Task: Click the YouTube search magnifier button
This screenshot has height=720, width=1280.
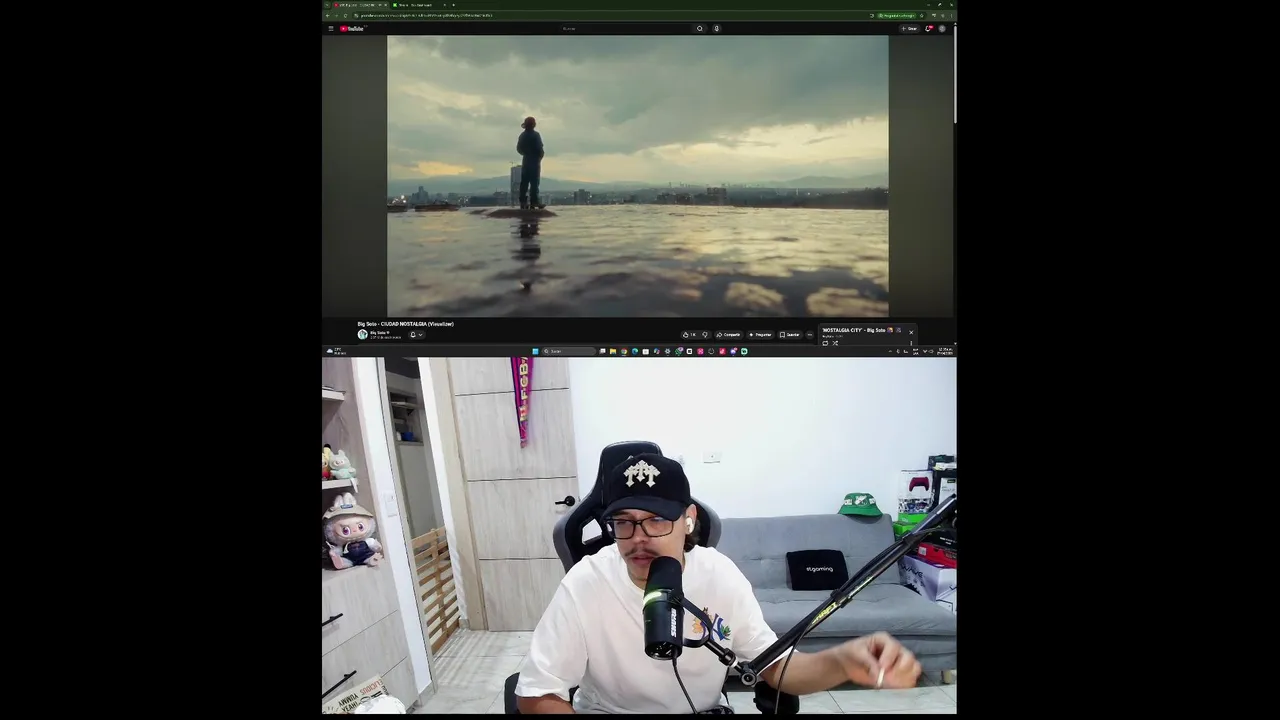Action: point(700,28)
